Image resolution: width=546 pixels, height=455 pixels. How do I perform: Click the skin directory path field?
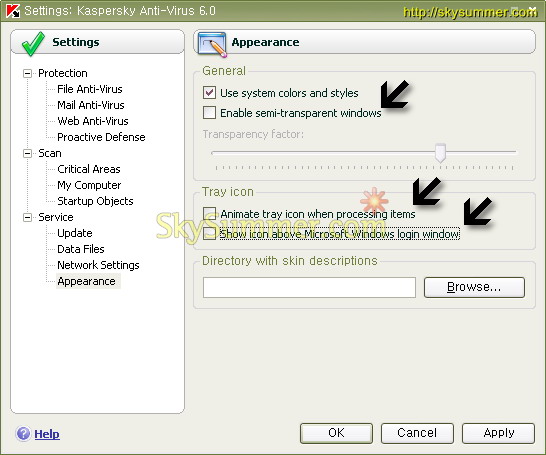[309, 288]
